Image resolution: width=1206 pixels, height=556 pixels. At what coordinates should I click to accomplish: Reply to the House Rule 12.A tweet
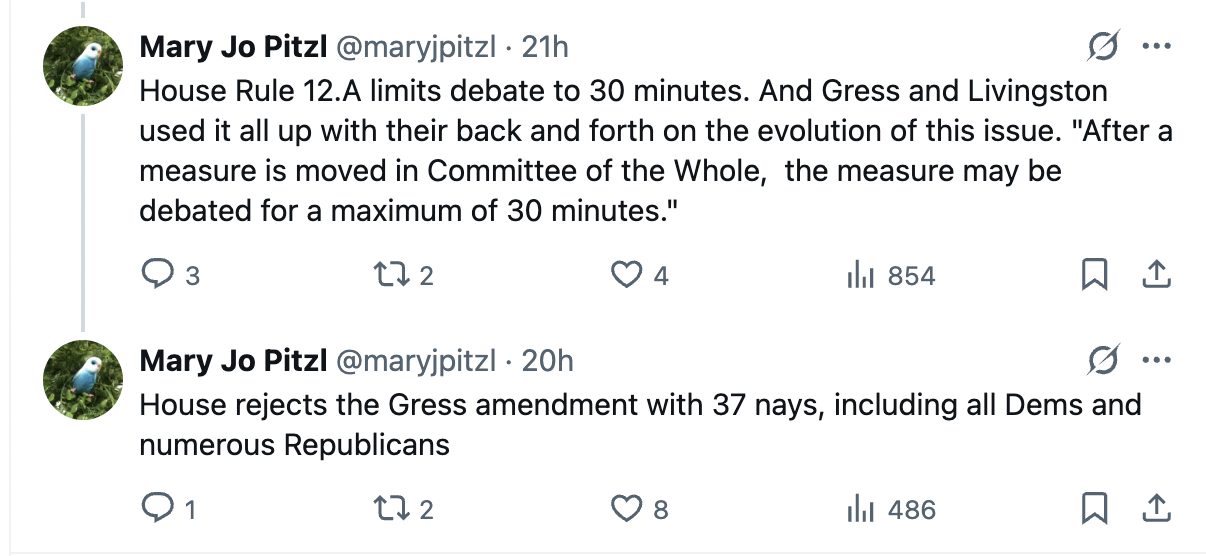coord(157,275)
